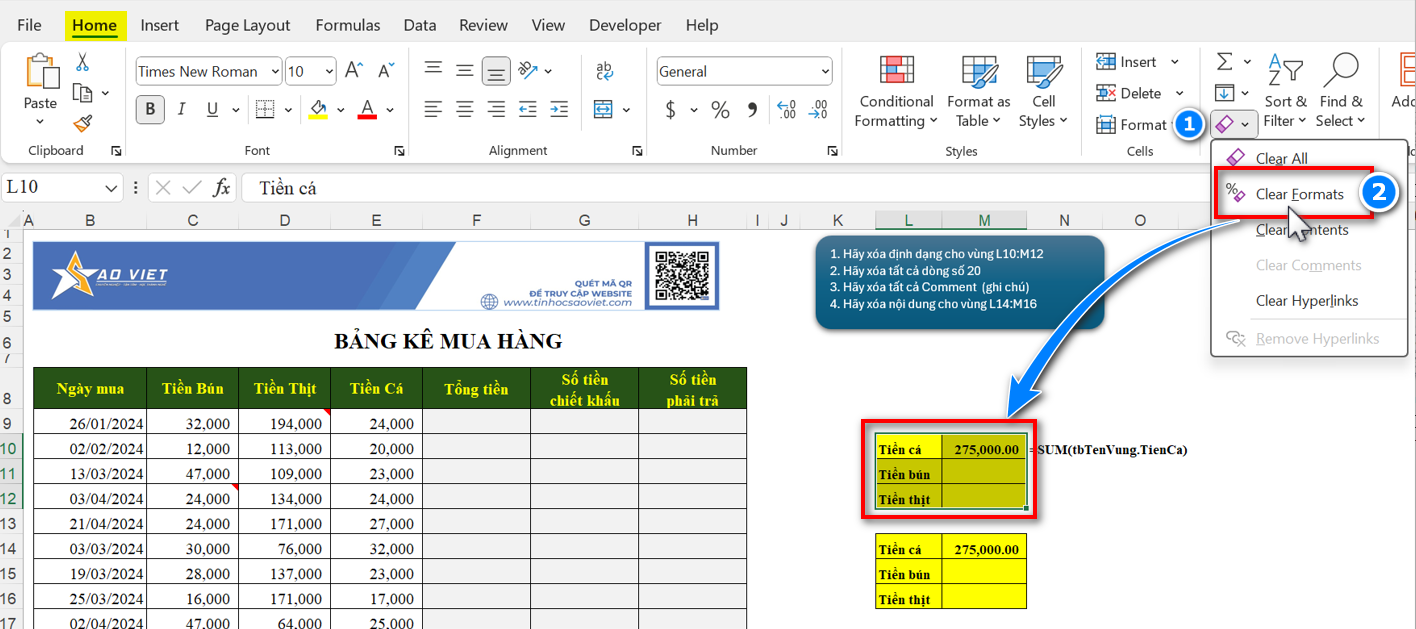Open the Page Layout tab
The height and width of the screenshot is (629, 1416).
pyautogui.click(x=247, y=25)
